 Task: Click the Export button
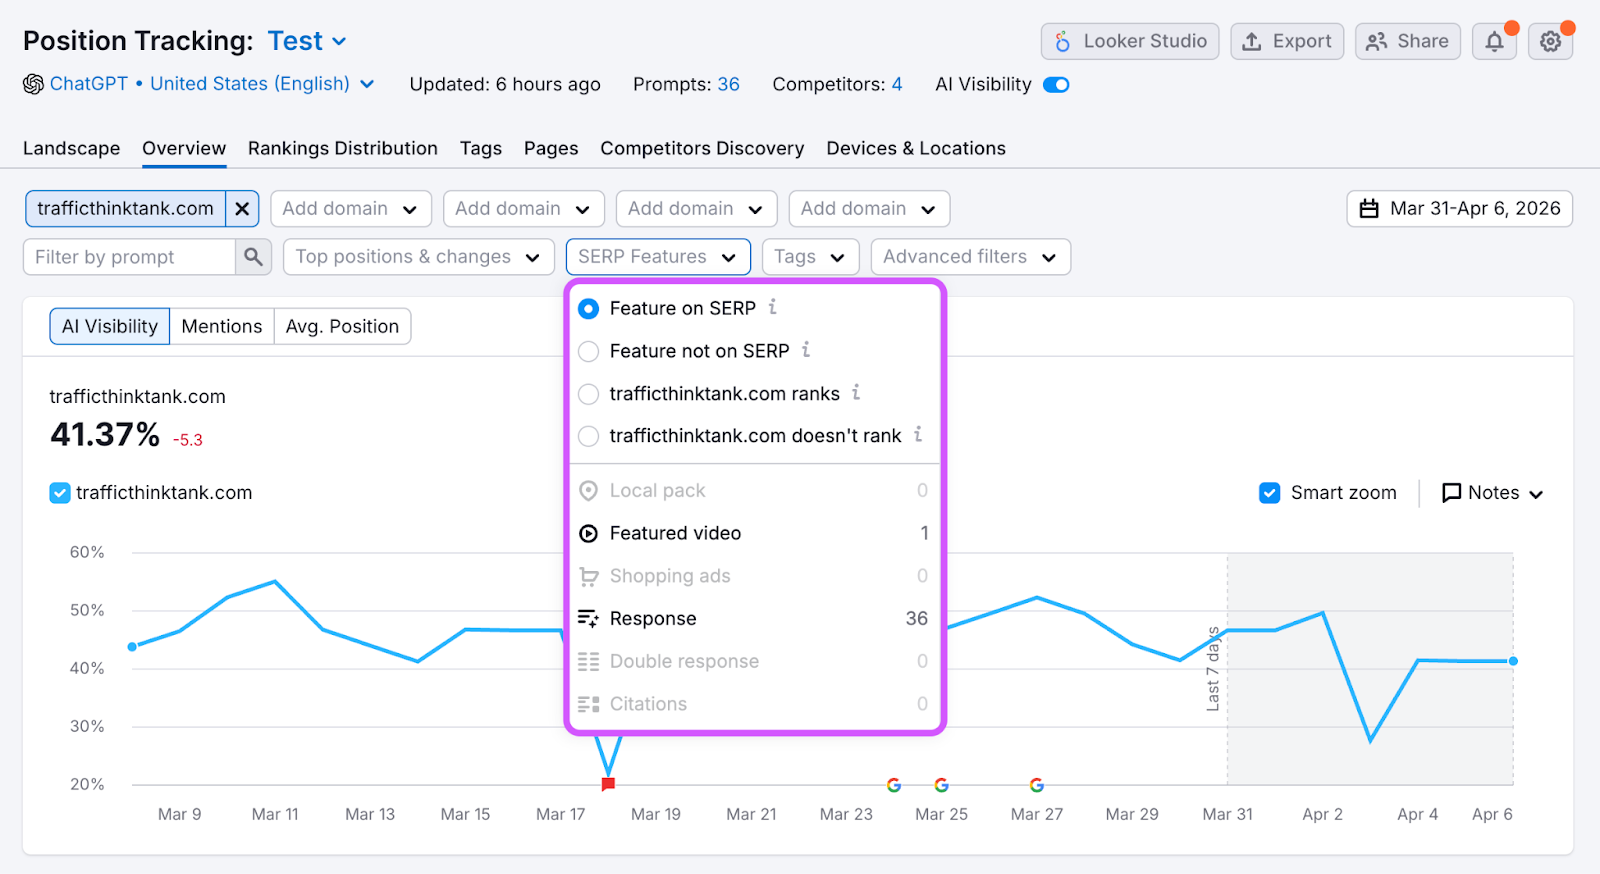coord(1287,42)
